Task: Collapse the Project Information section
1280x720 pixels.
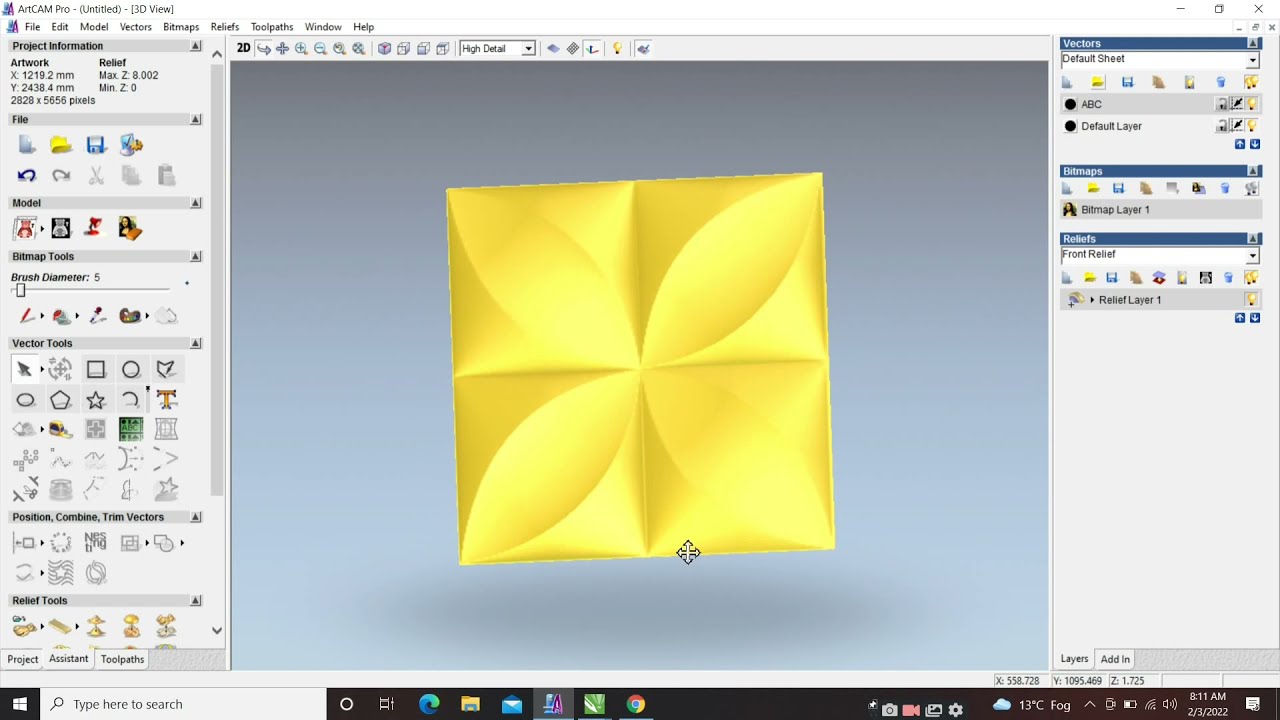Action: [x=195, y=46]
